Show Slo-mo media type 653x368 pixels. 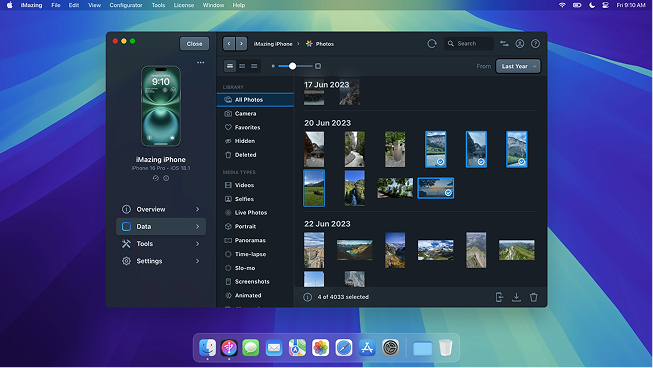point(255,268)
